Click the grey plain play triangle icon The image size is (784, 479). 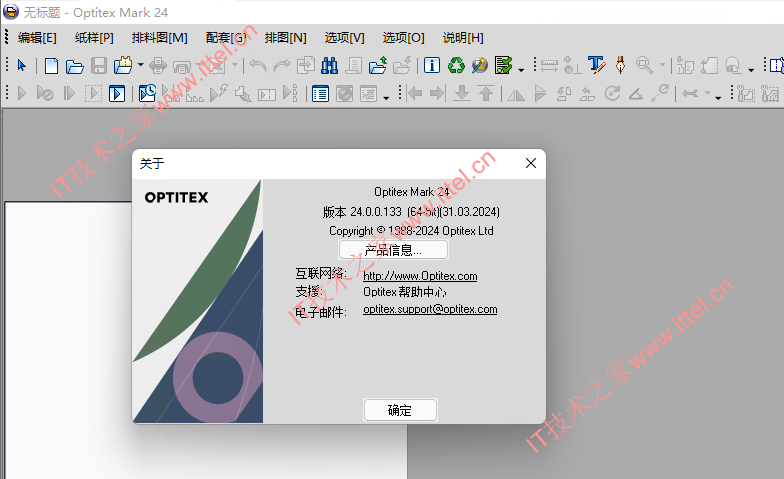coord(22,93)
